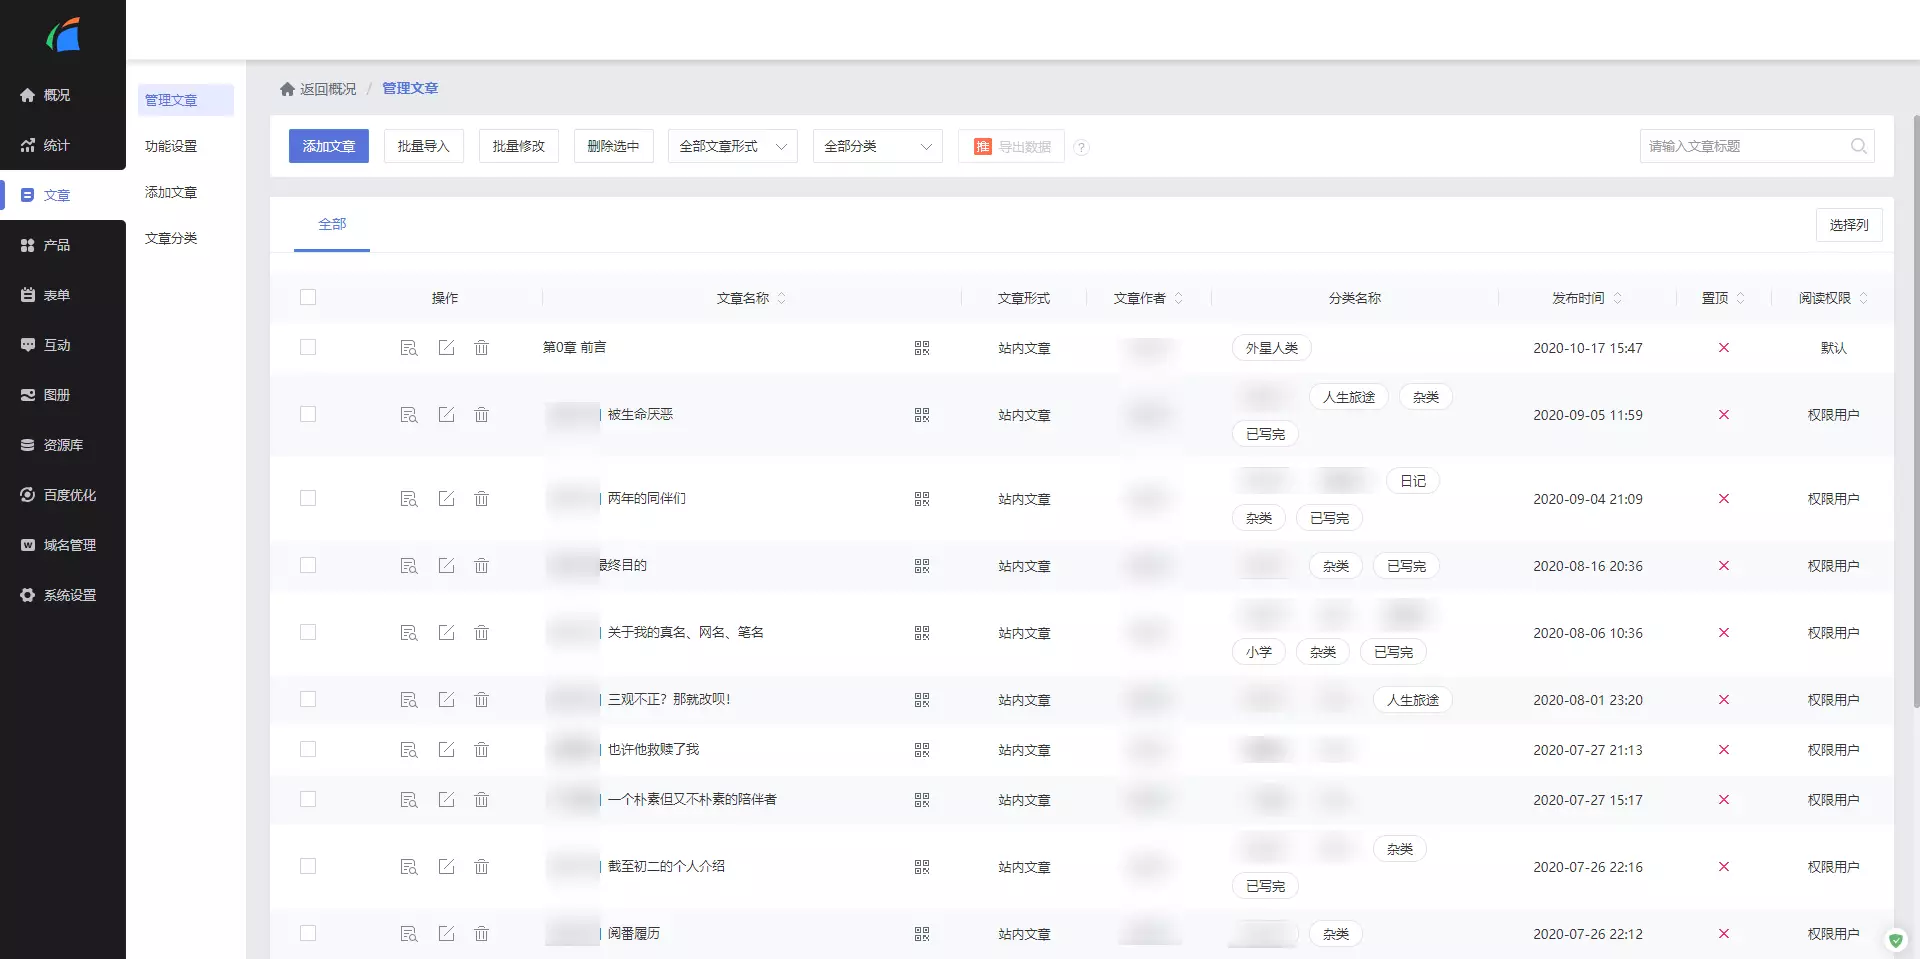Open preview icon for 两年的同伴们 row
This screenshot has width=1920, height=959.
click(408, 499)
